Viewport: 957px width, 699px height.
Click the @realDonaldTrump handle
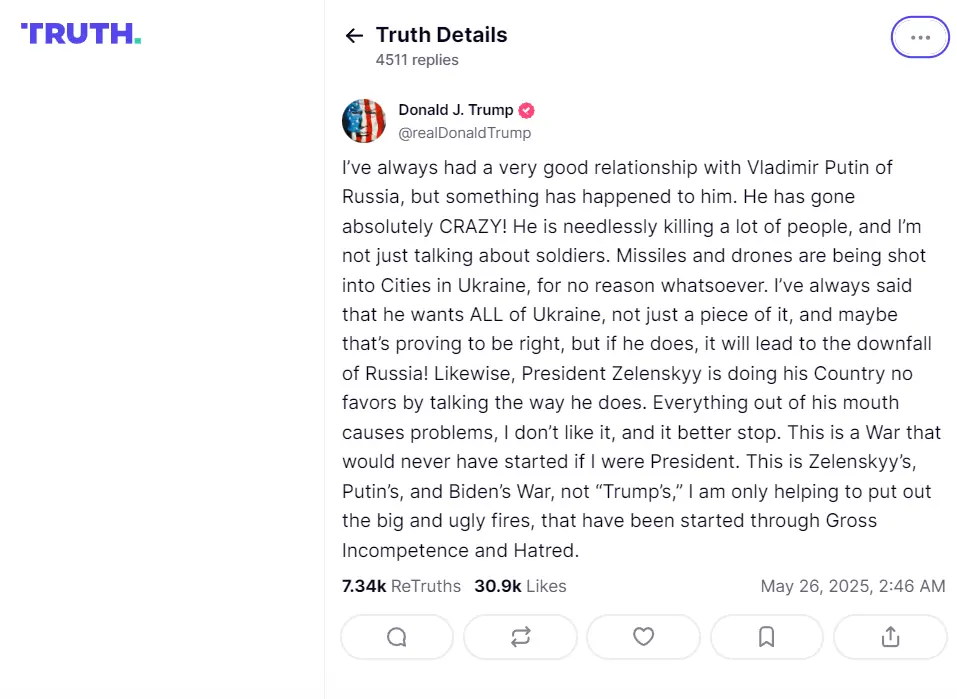tap(464, 133)
